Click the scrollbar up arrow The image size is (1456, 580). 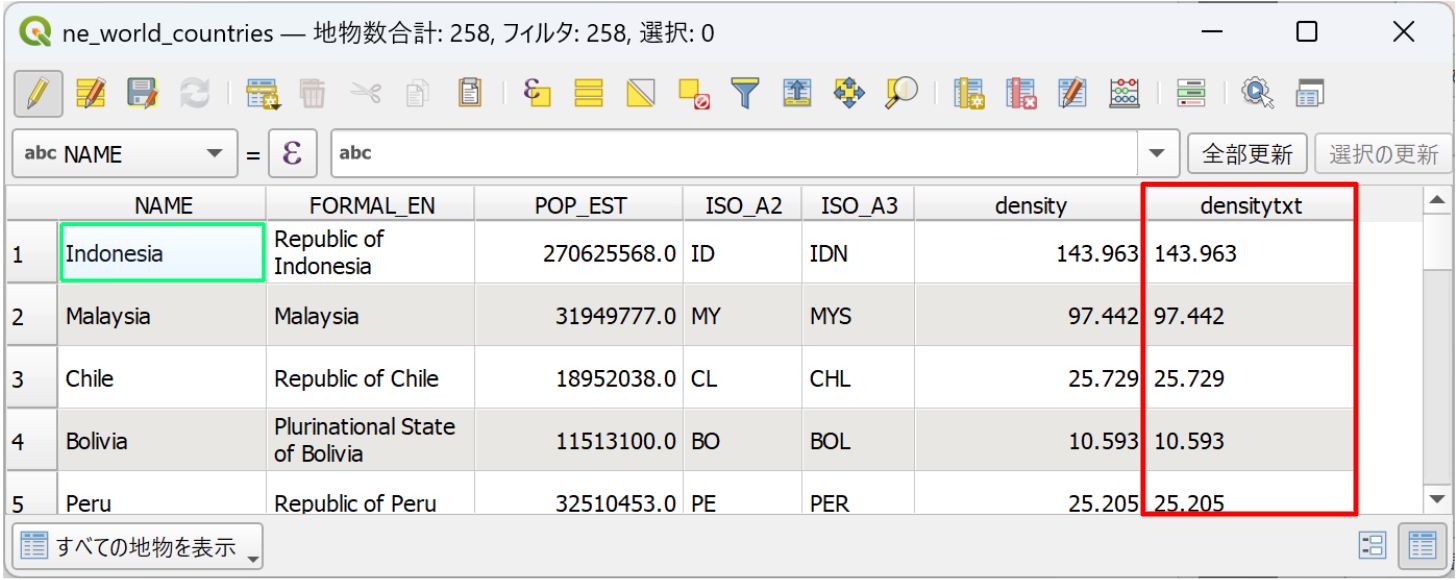(1438, 202)
